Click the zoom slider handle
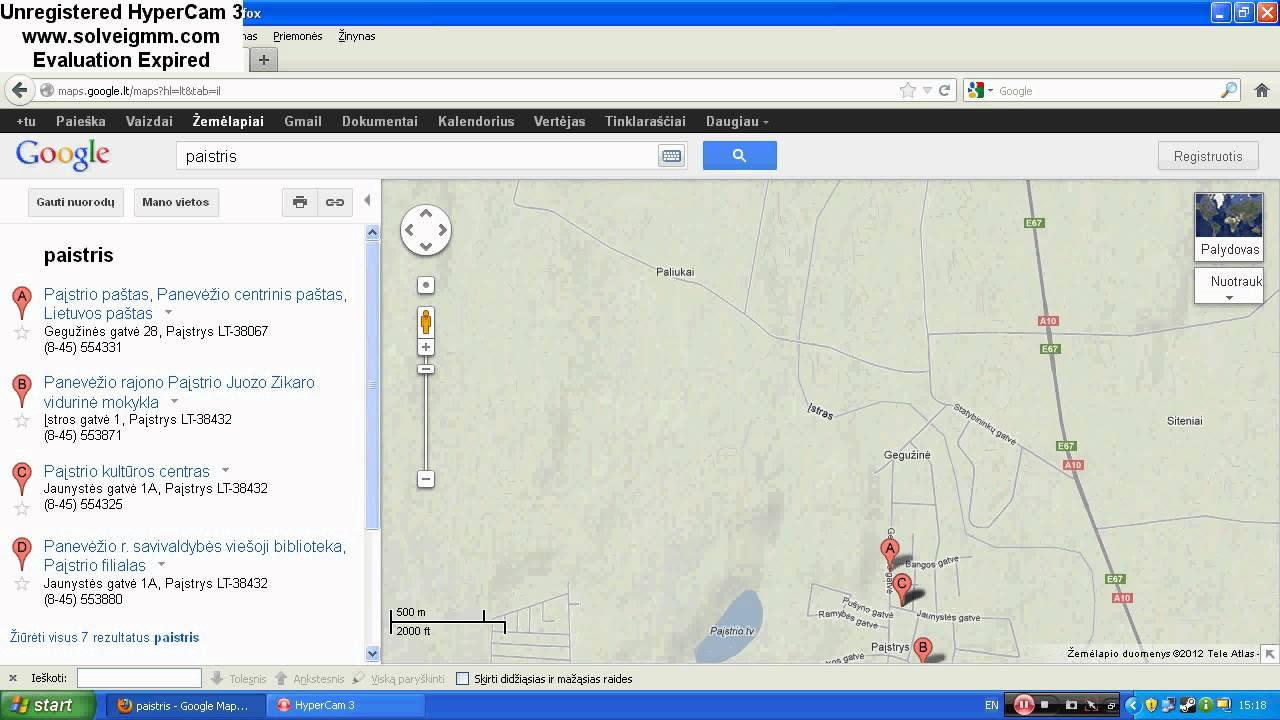This screenshot has width=1280, height=720. (426, 369)
